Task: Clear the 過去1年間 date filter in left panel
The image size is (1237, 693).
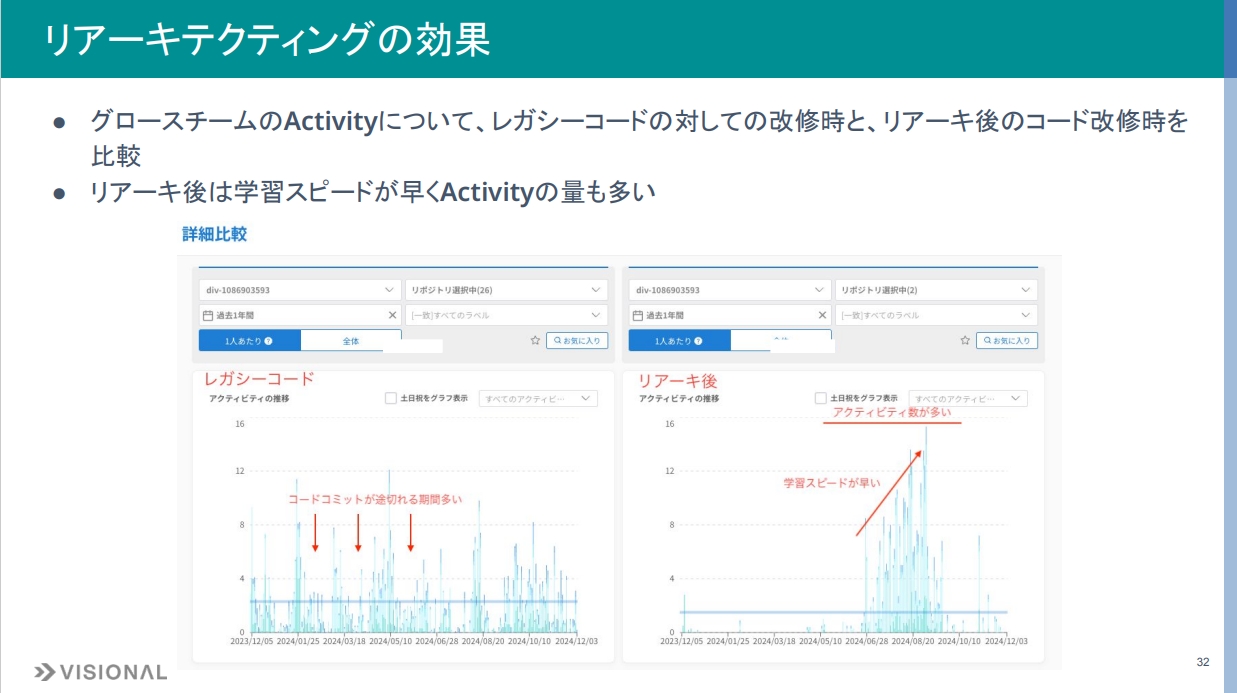Action: pyautogui.click(x=392, y=315)
